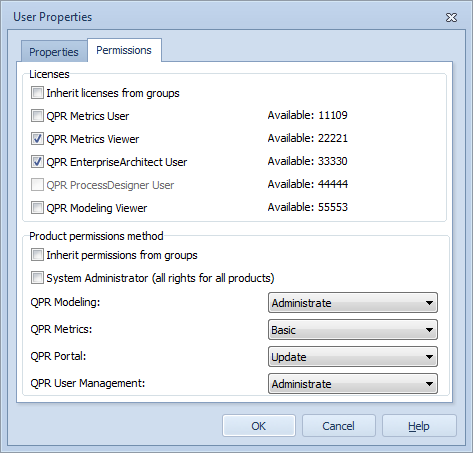
Task: Click the 'QPR User Management:' label
Action: pos(88,383)
